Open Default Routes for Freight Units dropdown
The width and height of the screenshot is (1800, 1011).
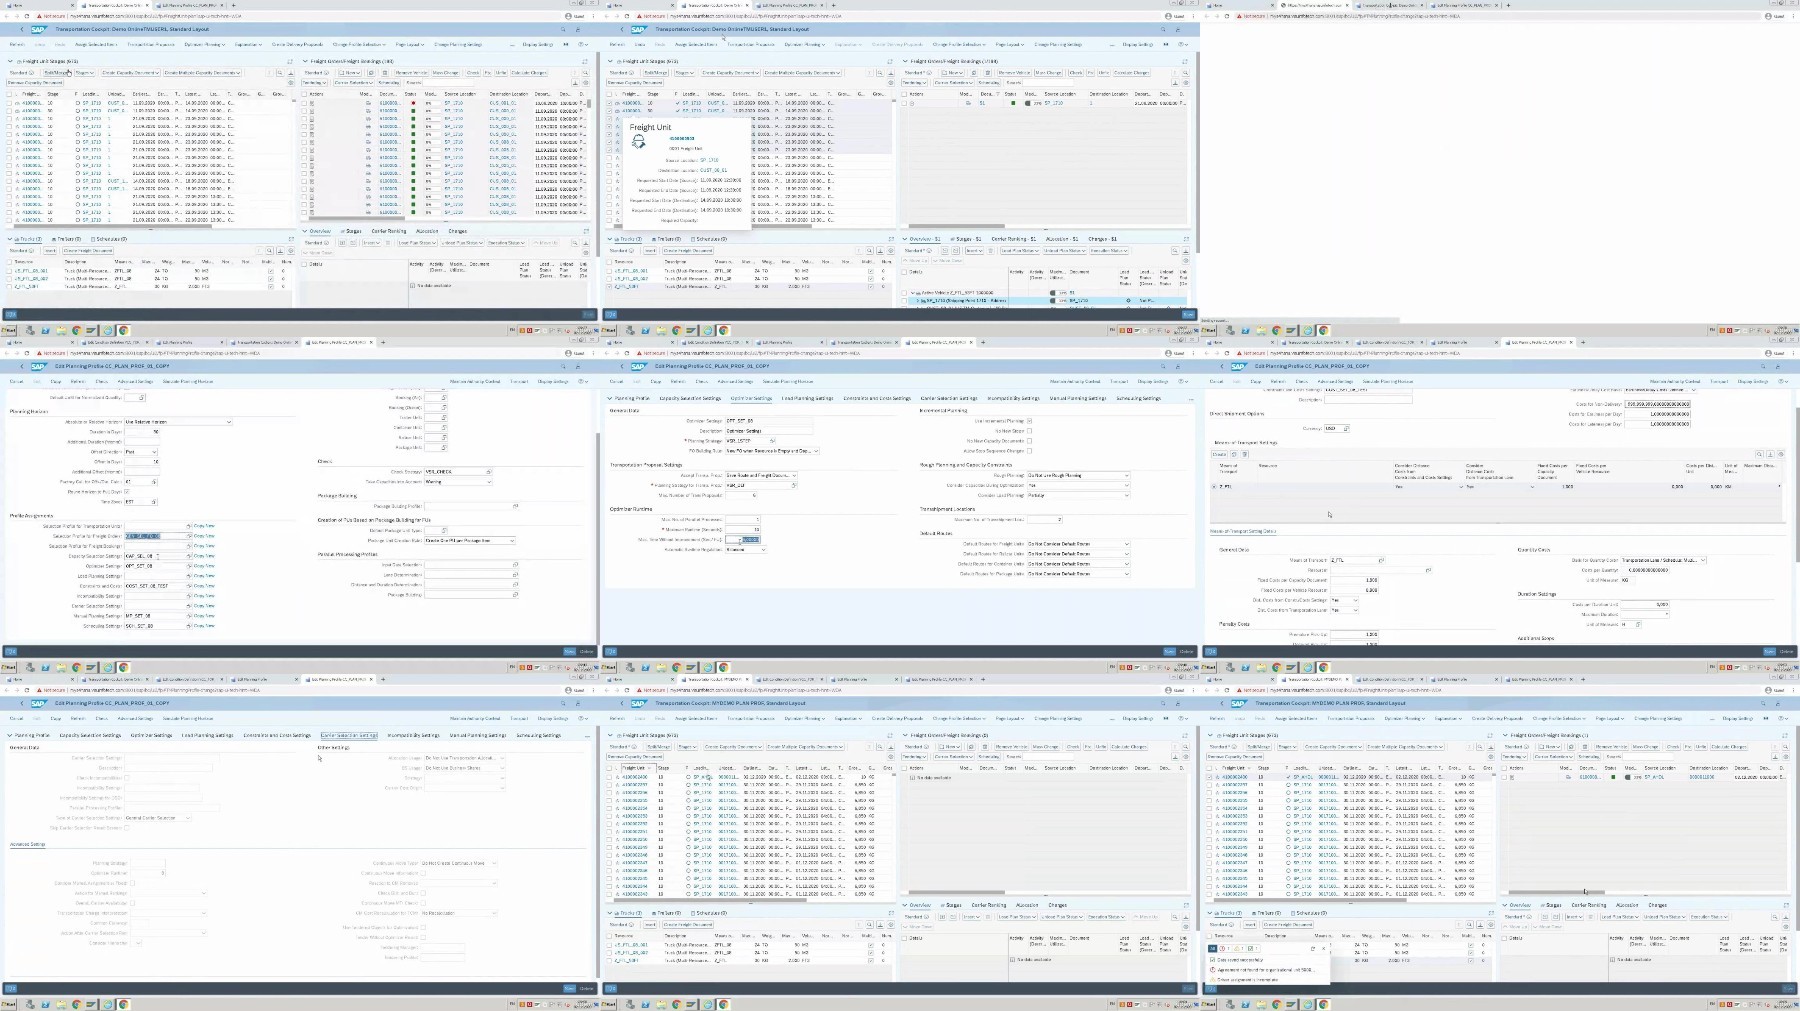(1078, 544)
